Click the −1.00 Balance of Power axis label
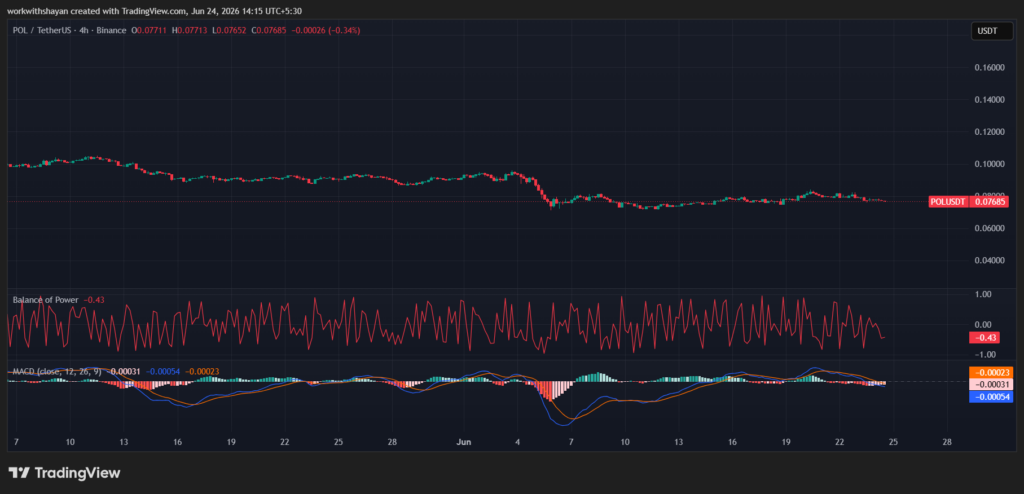Viewport: 1024px width, 494px height. (x=983, y=354)
